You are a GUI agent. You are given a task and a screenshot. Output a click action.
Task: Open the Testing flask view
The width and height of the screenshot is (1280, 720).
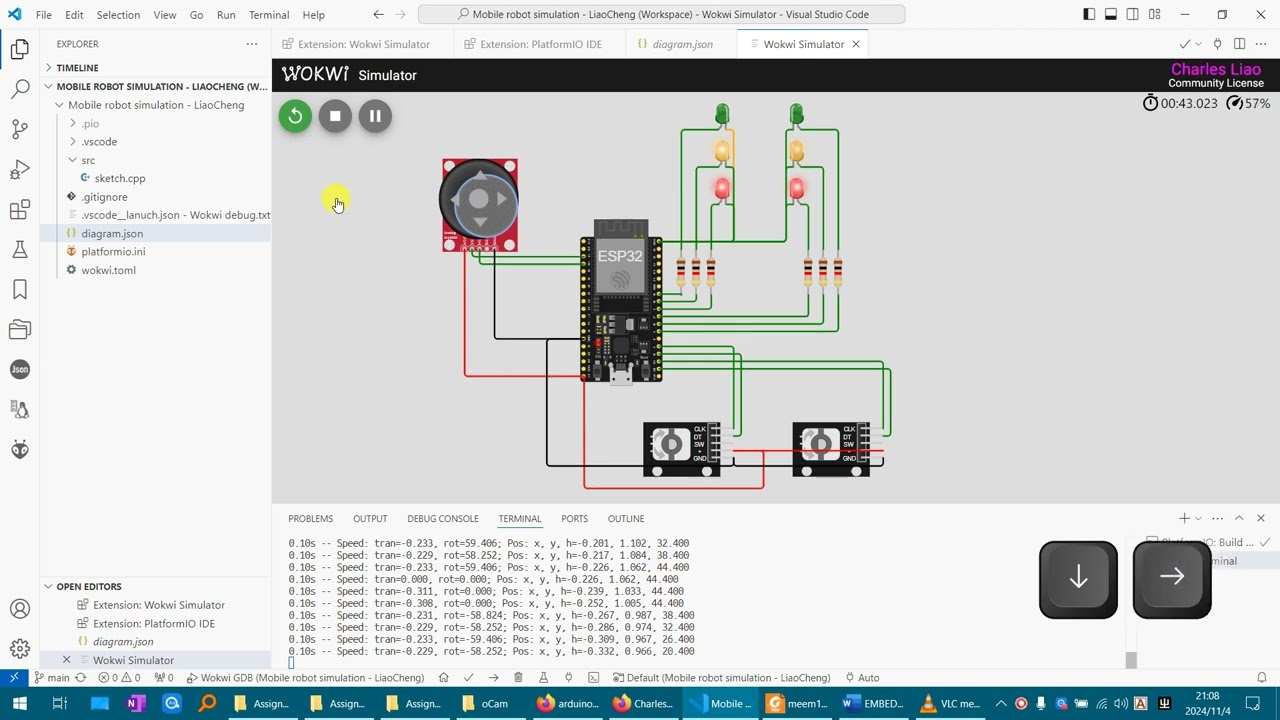click(19, 249)
